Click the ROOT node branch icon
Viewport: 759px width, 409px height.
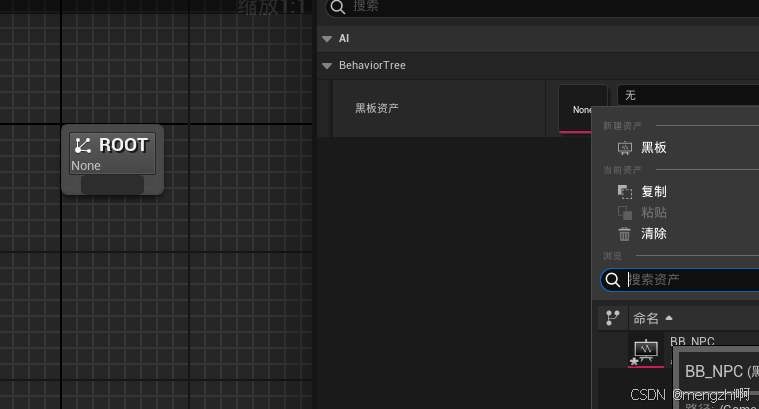(83, 145)
